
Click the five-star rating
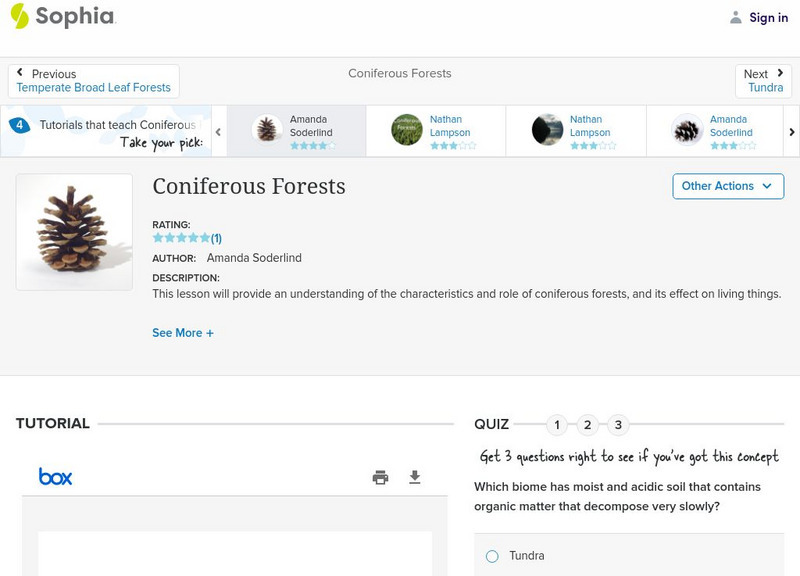(181, 238)
